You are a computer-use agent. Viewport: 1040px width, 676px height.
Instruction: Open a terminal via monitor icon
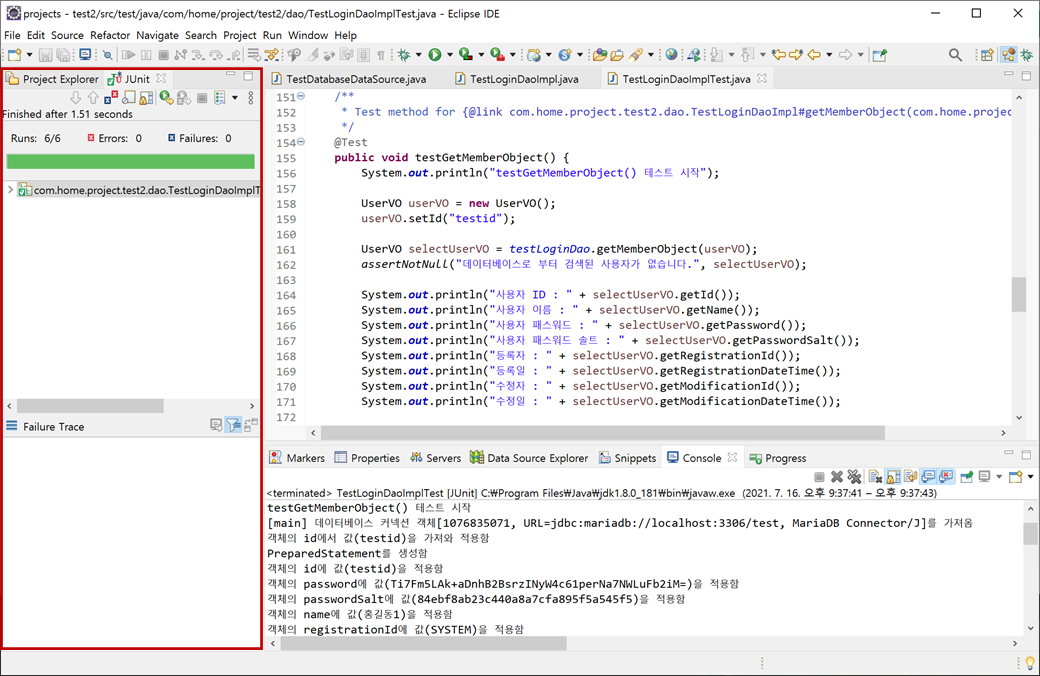coord(85,55)
